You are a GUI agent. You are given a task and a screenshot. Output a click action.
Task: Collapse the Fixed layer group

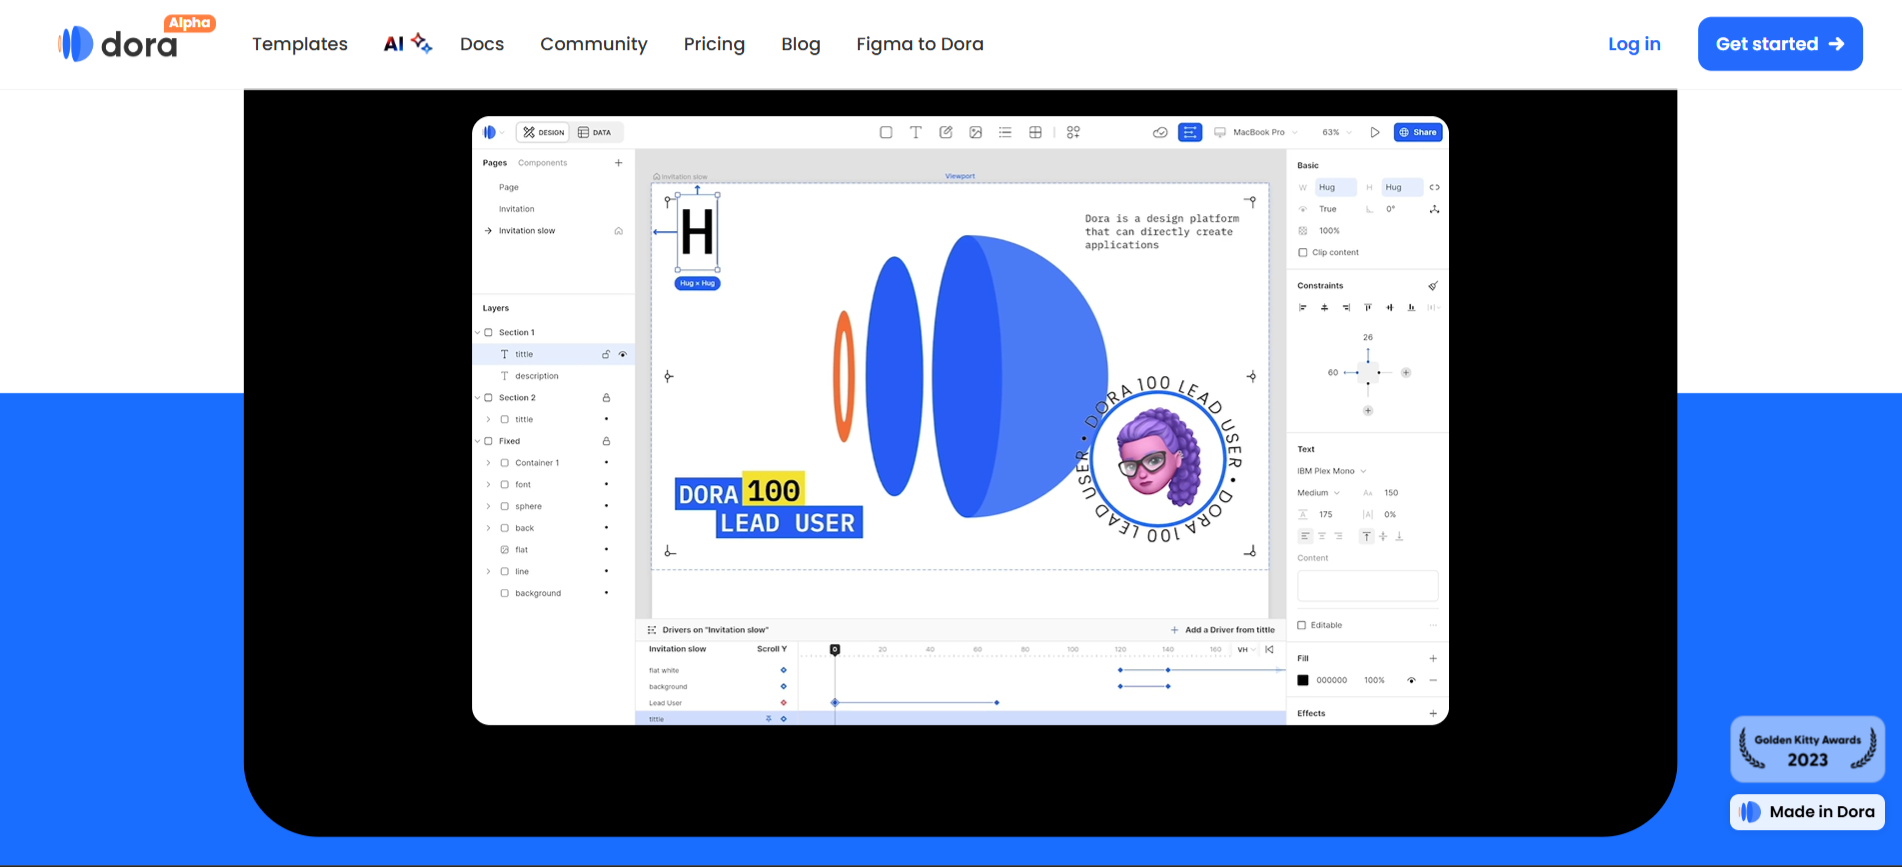pyautogui.click(x=478, y=441)
